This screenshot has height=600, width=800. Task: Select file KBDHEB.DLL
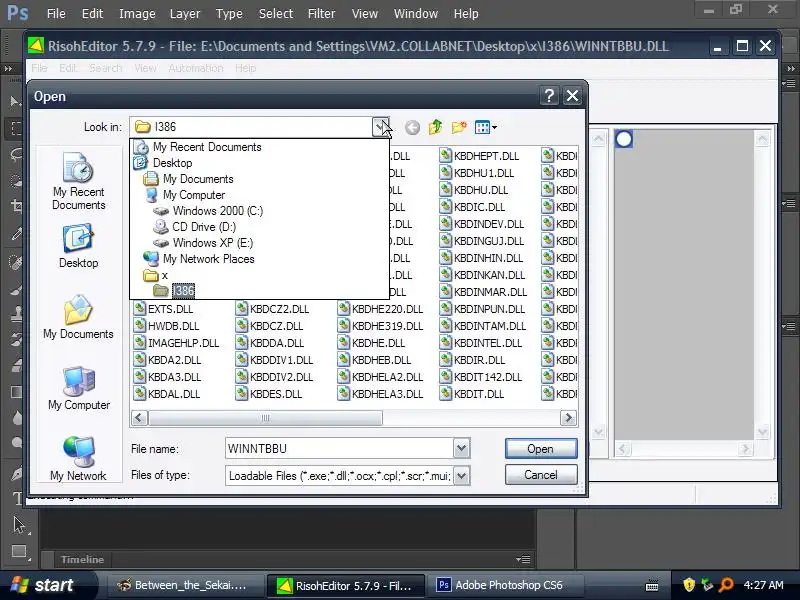(374, 360)
